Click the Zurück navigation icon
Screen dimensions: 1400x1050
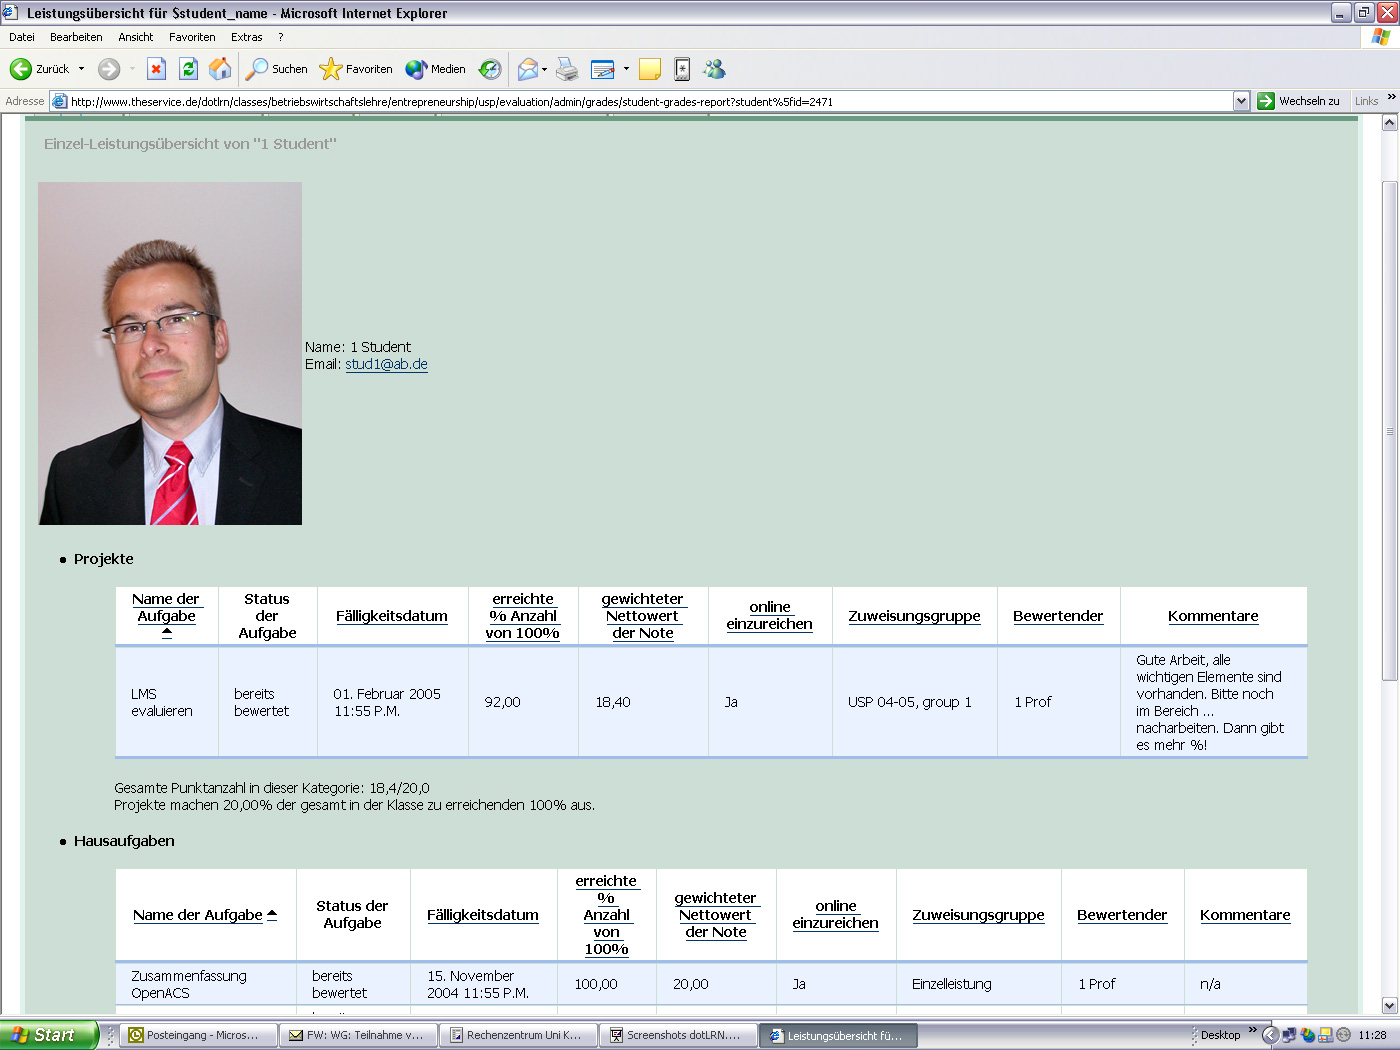[x=22, y=68]
